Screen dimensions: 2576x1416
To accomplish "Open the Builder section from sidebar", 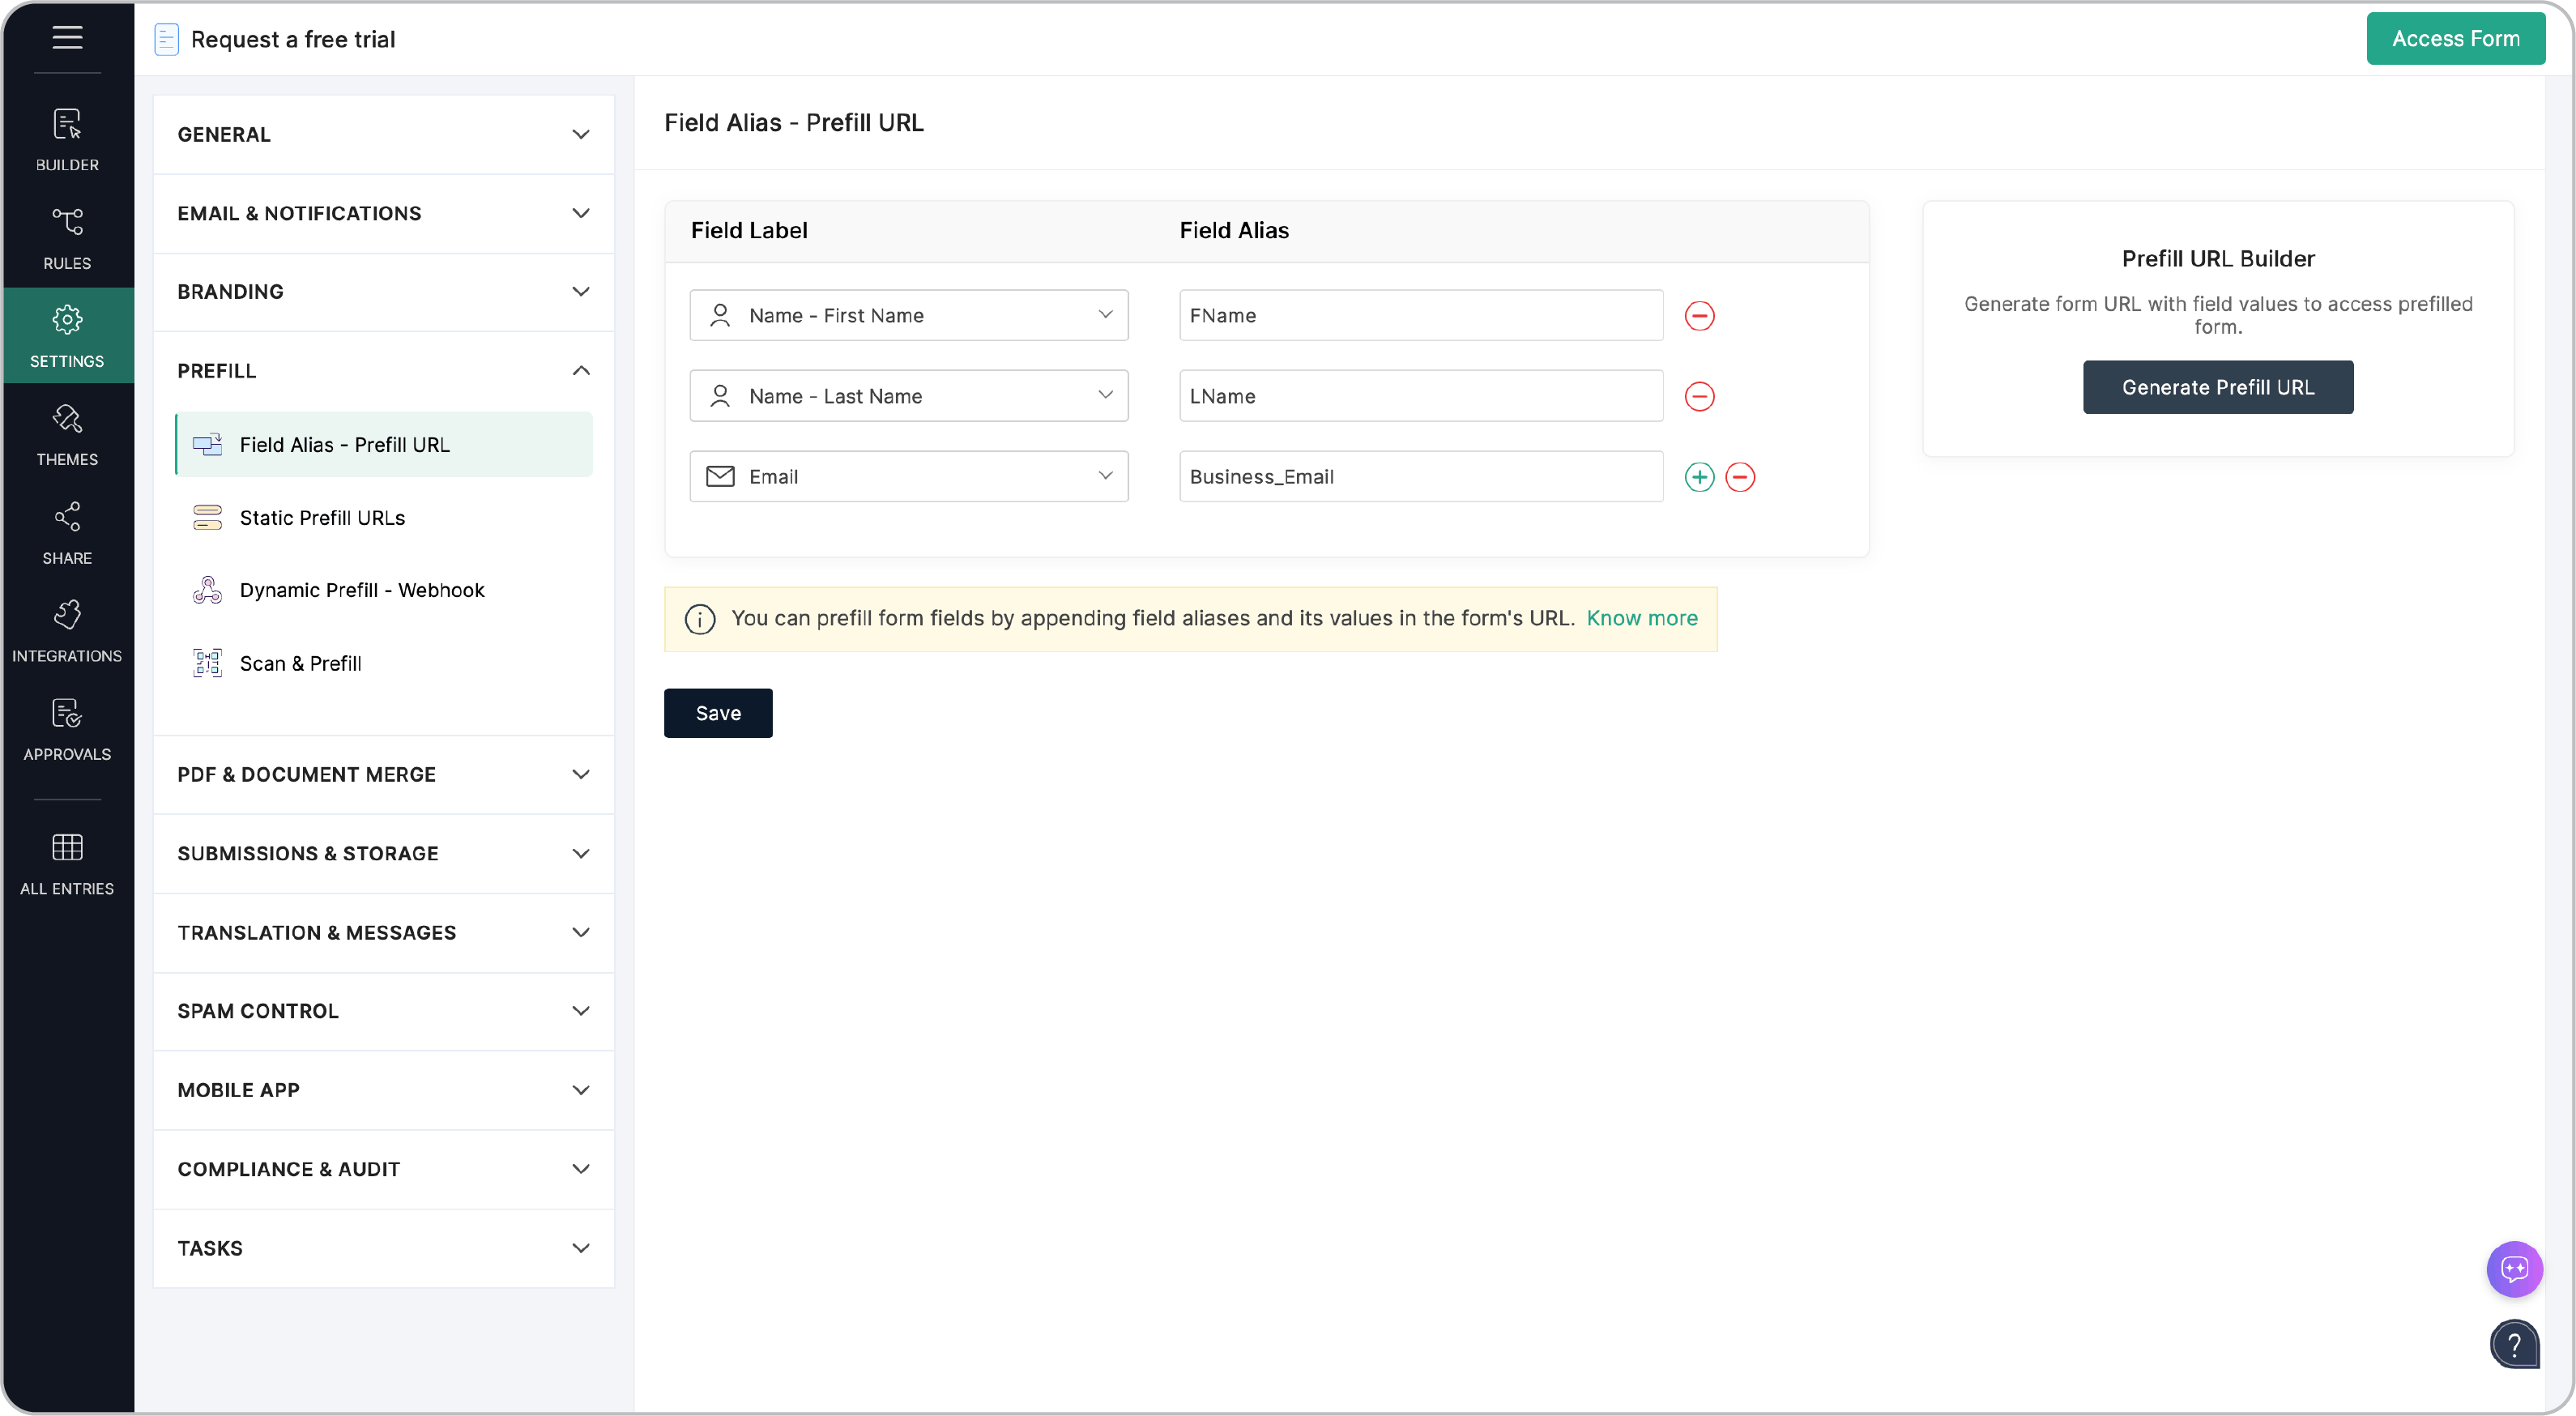I will click(x=67, y=138).
